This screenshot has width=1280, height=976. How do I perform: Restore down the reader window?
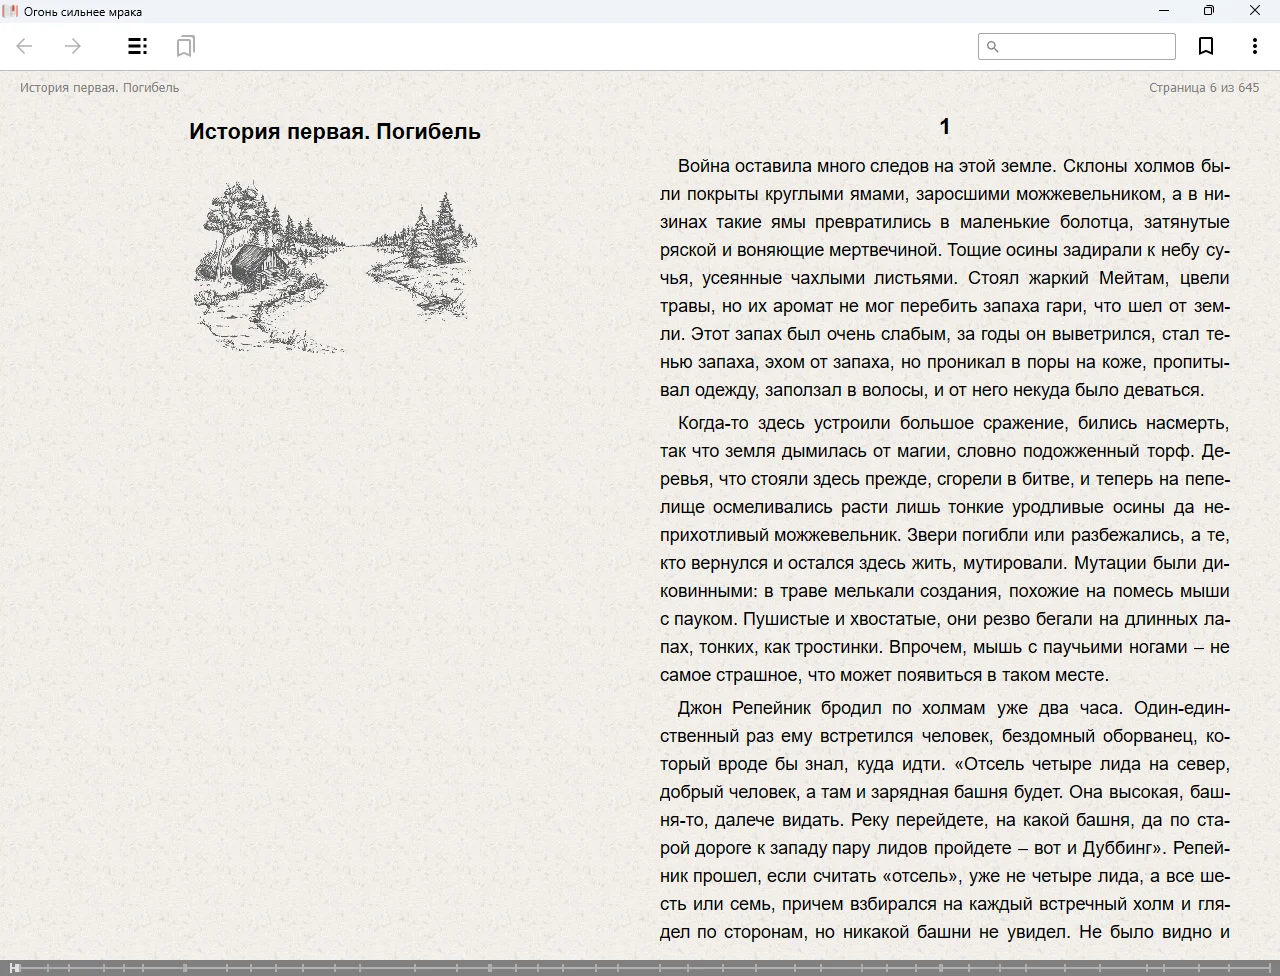(1208, 11)
